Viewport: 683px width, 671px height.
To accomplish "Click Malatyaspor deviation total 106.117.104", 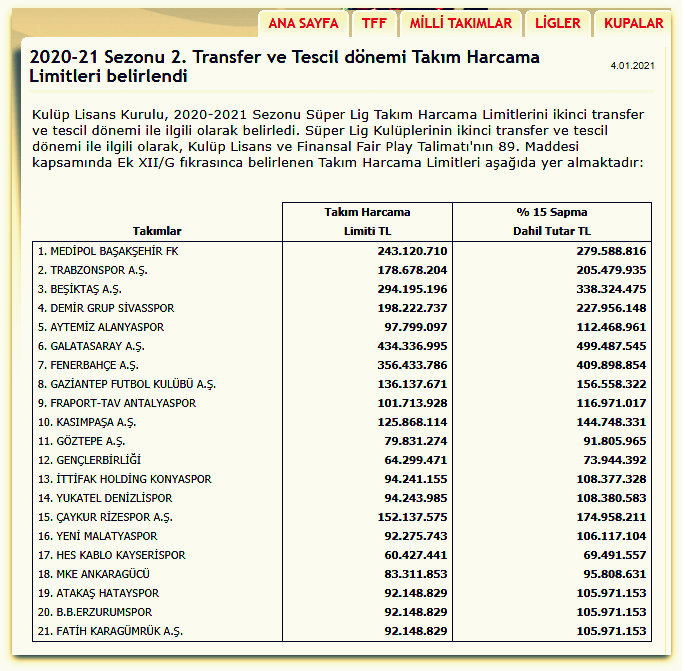I will [611, 536].
